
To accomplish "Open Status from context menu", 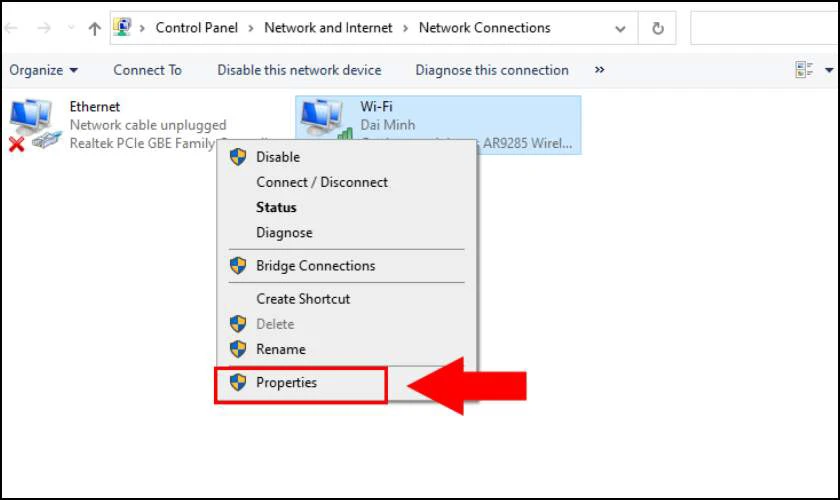I will (347, 207).
